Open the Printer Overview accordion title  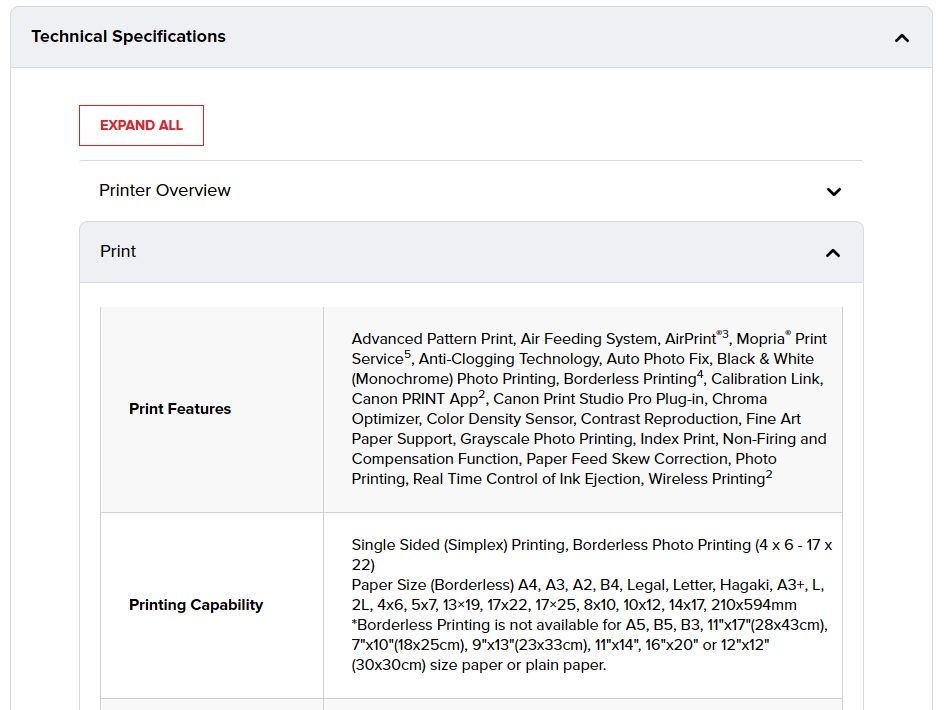tap(165, 190)
